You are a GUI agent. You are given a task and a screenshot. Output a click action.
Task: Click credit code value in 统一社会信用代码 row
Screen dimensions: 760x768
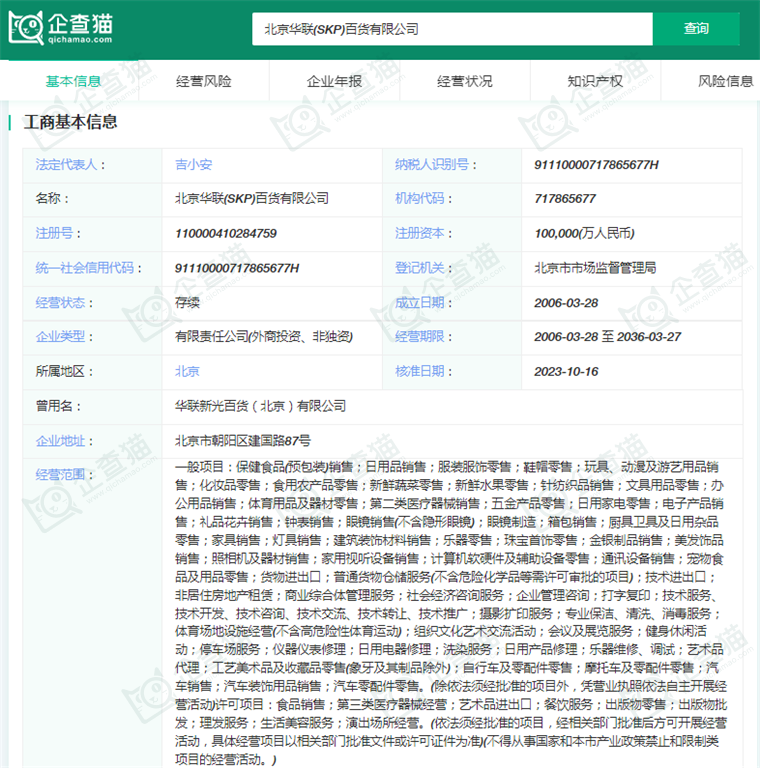click(x=237, y=268)
